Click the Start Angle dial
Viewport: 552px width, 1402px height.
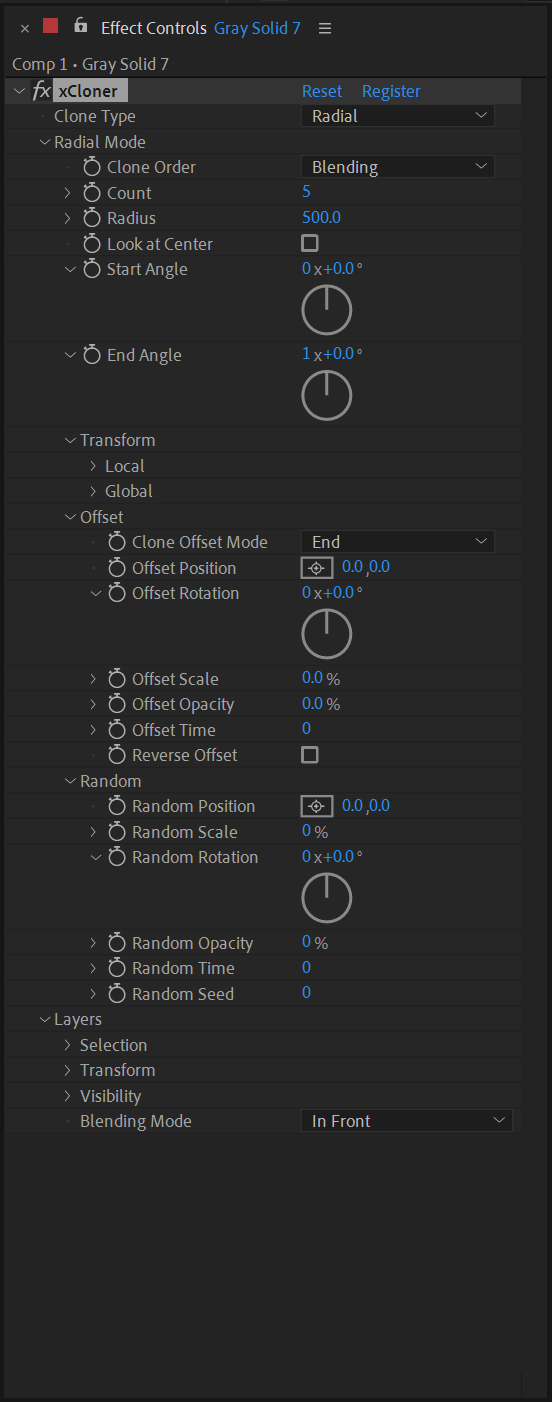(327, 310)
